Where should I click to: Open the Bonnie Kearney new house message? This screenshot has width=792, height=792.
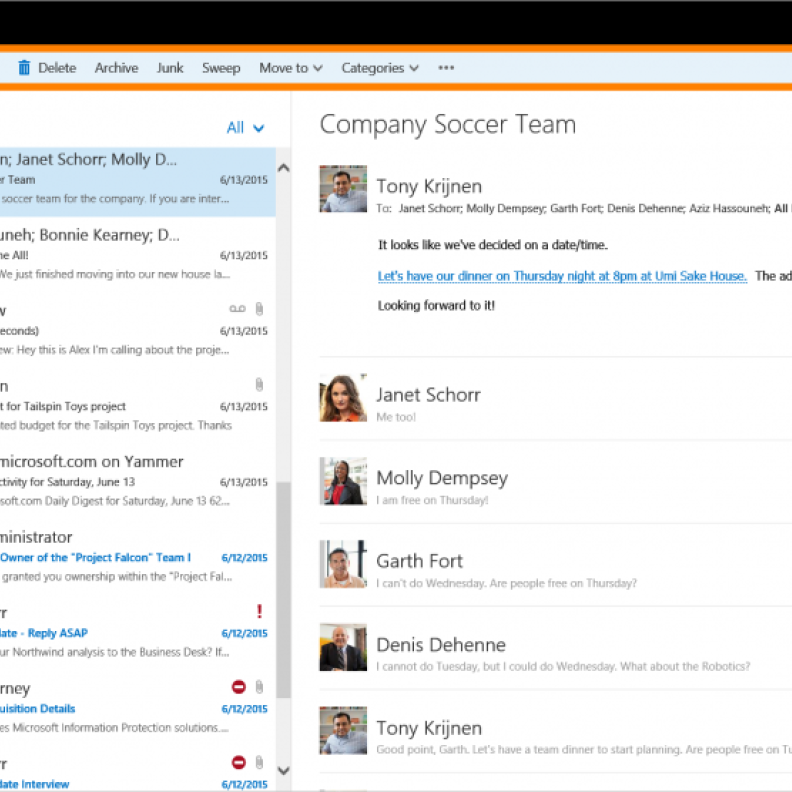[x=137, y=255]
